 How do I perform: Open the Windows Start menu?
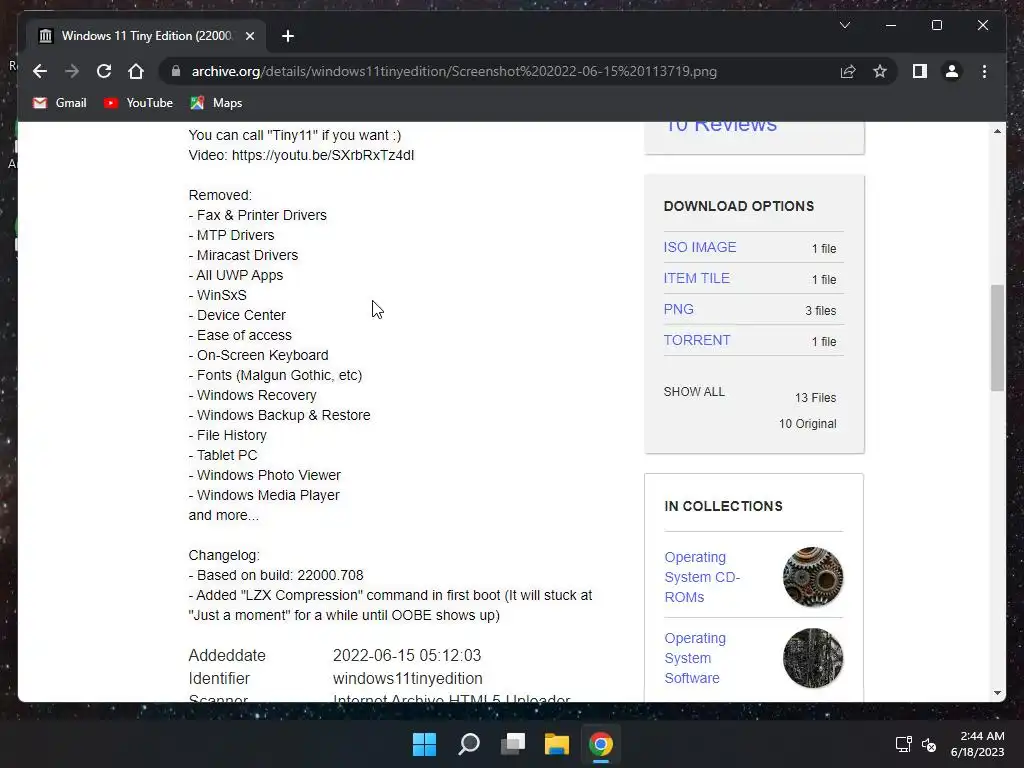[x=424, y=744]
